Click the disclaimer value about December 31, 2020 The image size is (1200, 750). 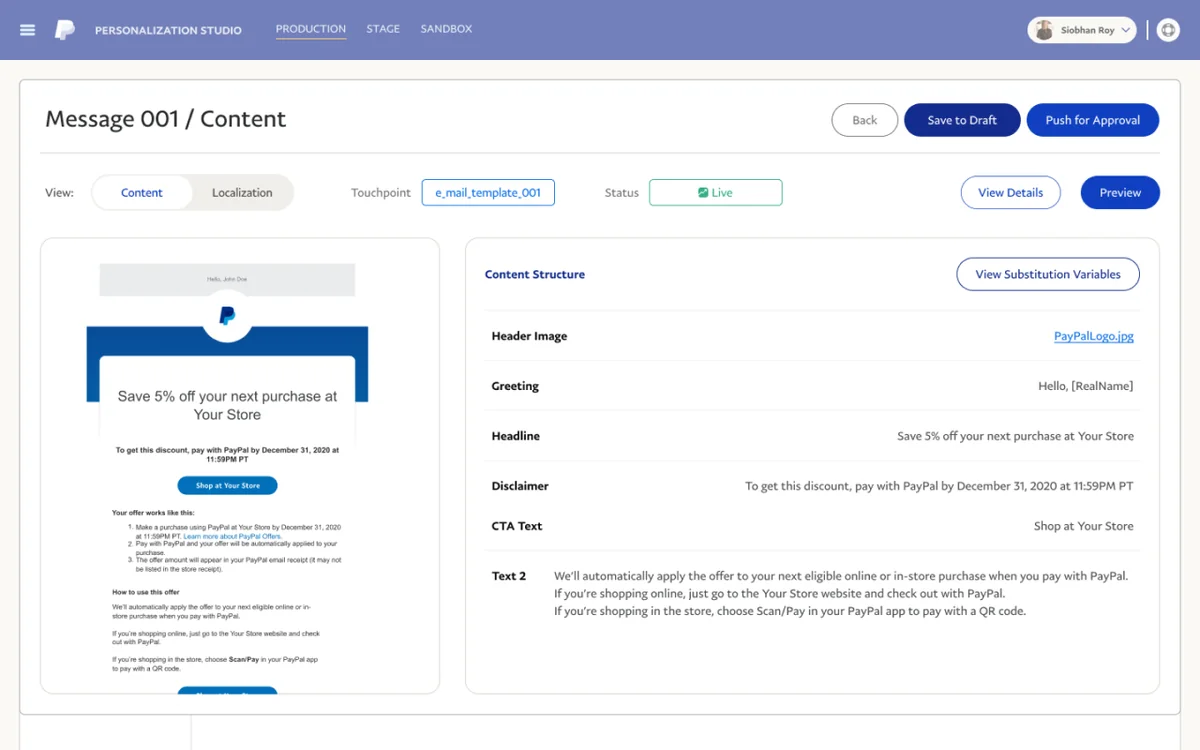[x=939, y=486]
